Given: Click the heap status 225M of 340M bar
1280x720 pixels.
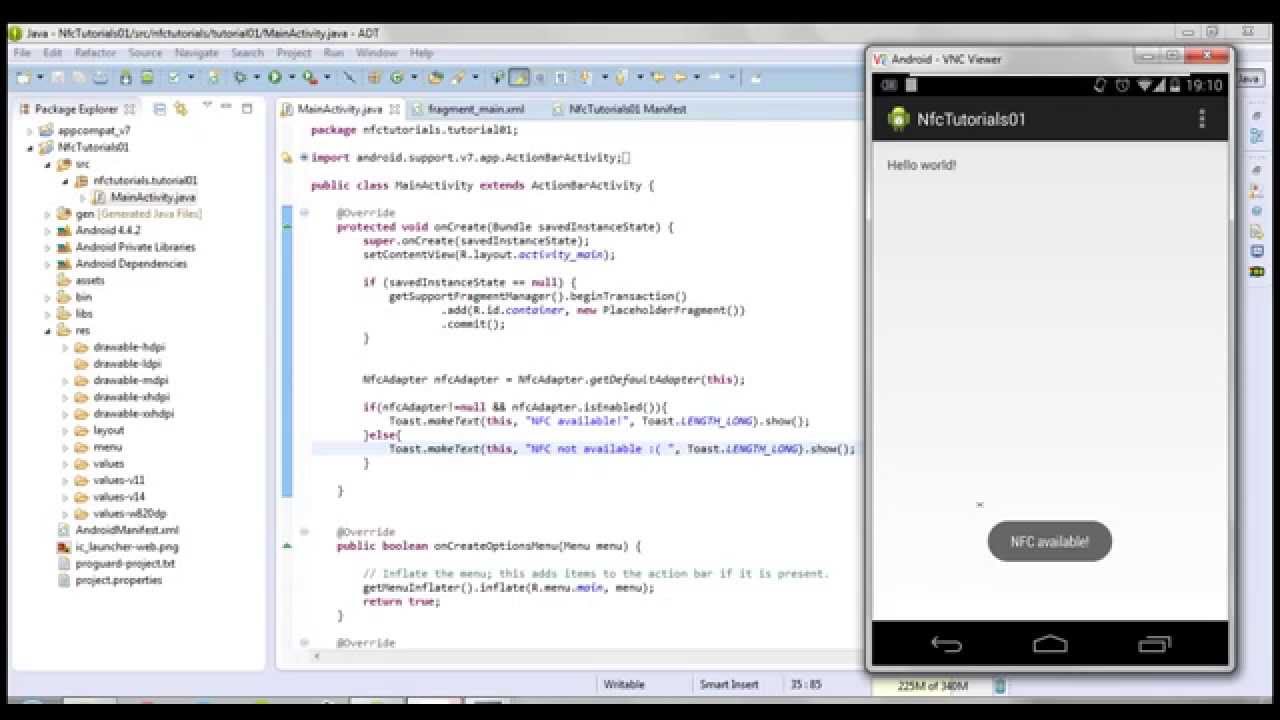Looking at the screenshot, I should pos(932,686).
